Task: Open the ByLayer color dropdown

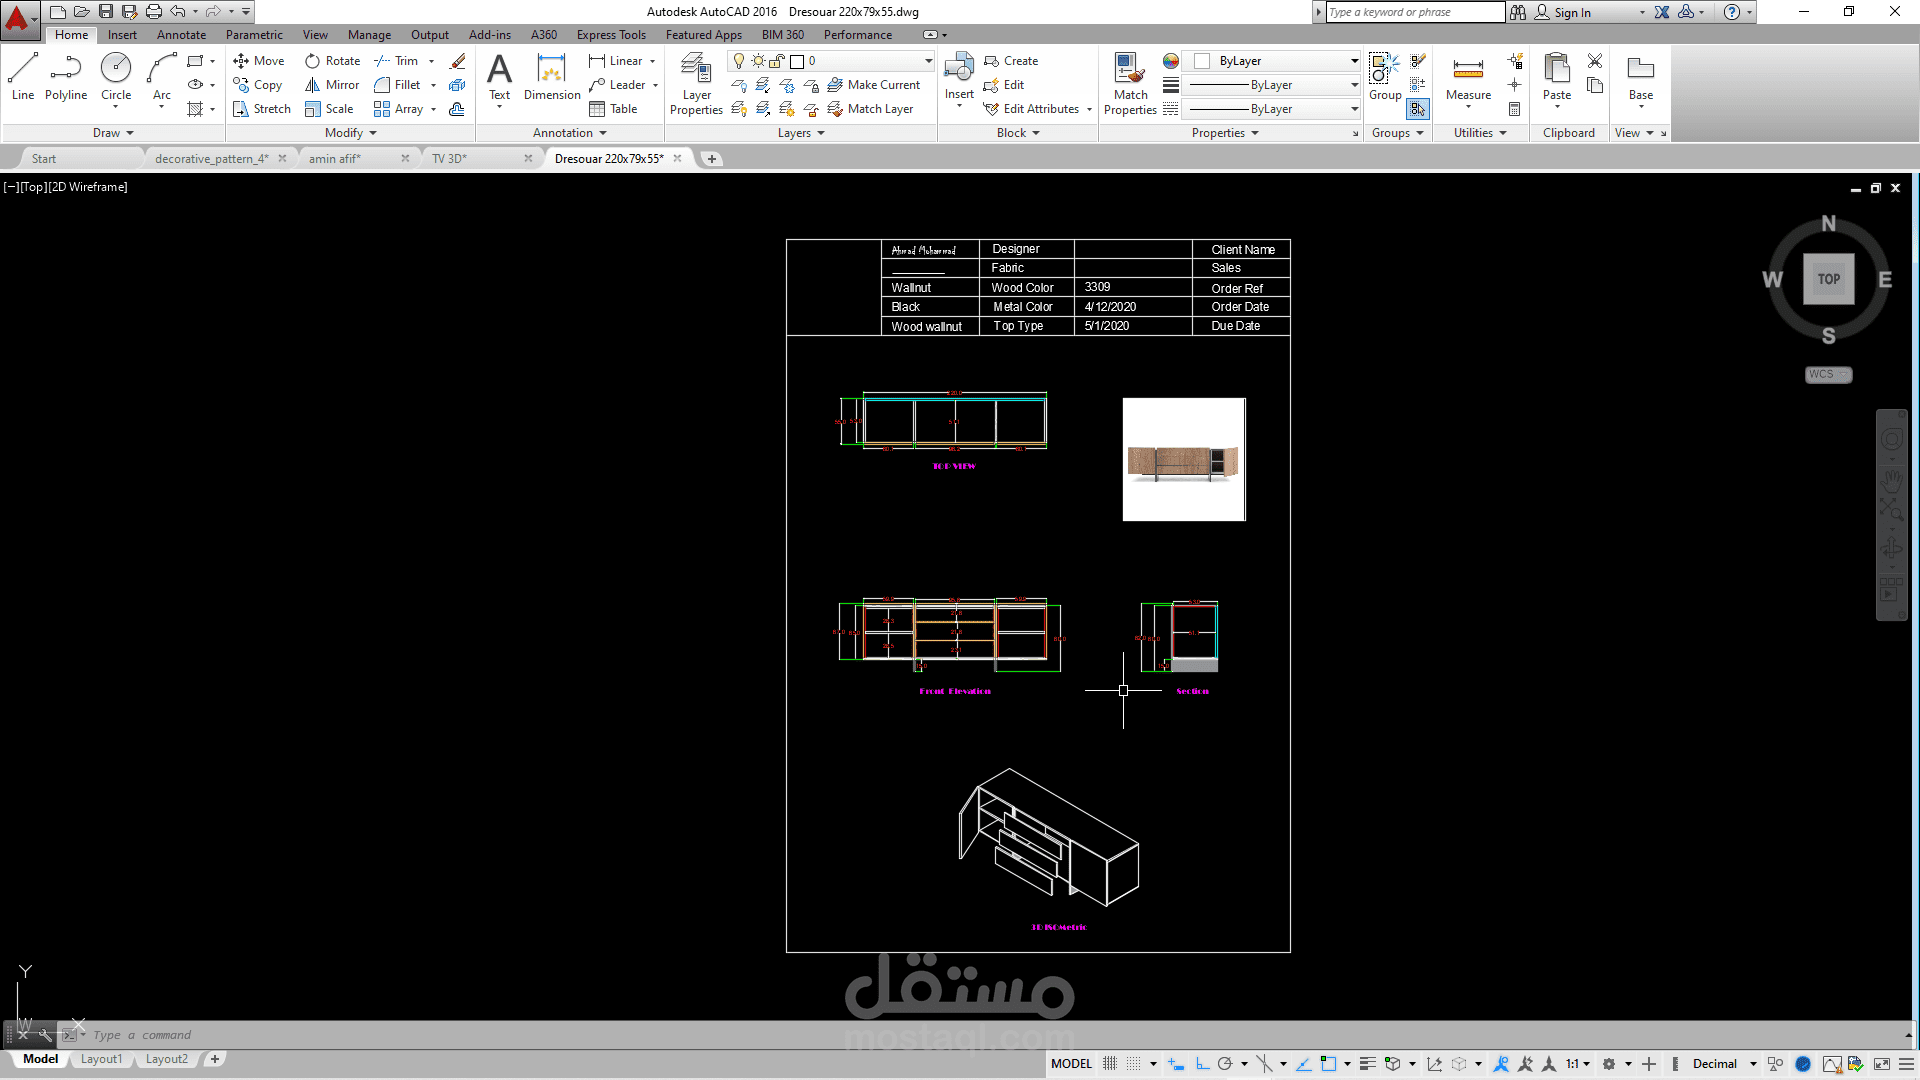Action: (x=1354, y=61)
